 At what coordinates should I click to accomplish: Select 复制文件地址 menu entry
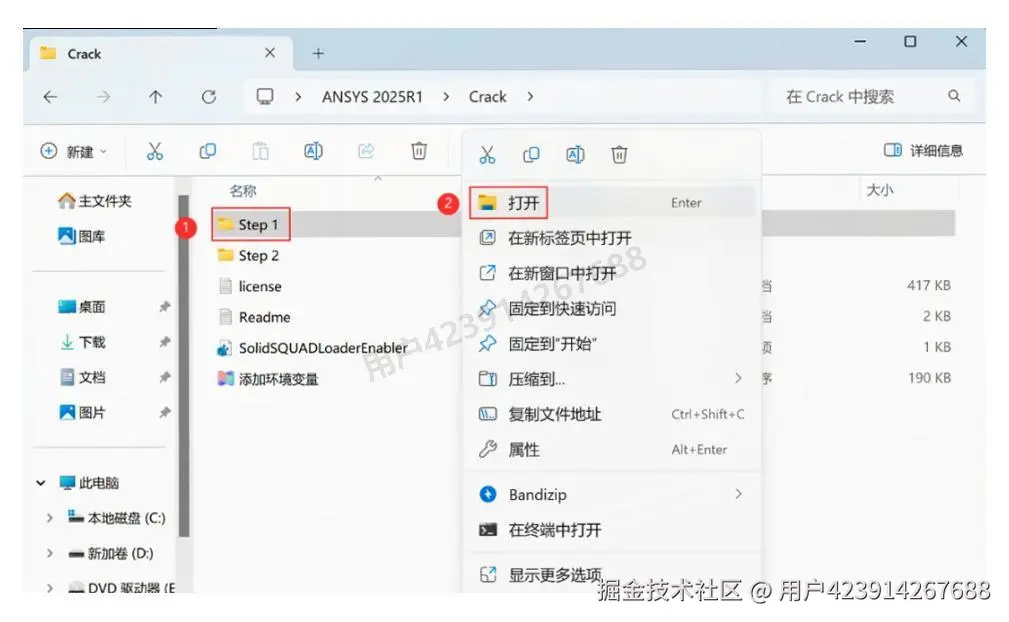point(613,414)
